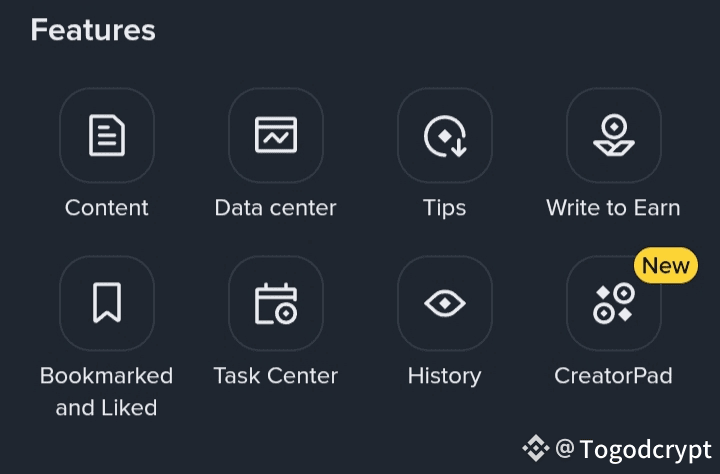Click the Binance logo in the watermark

coord(537,447)
